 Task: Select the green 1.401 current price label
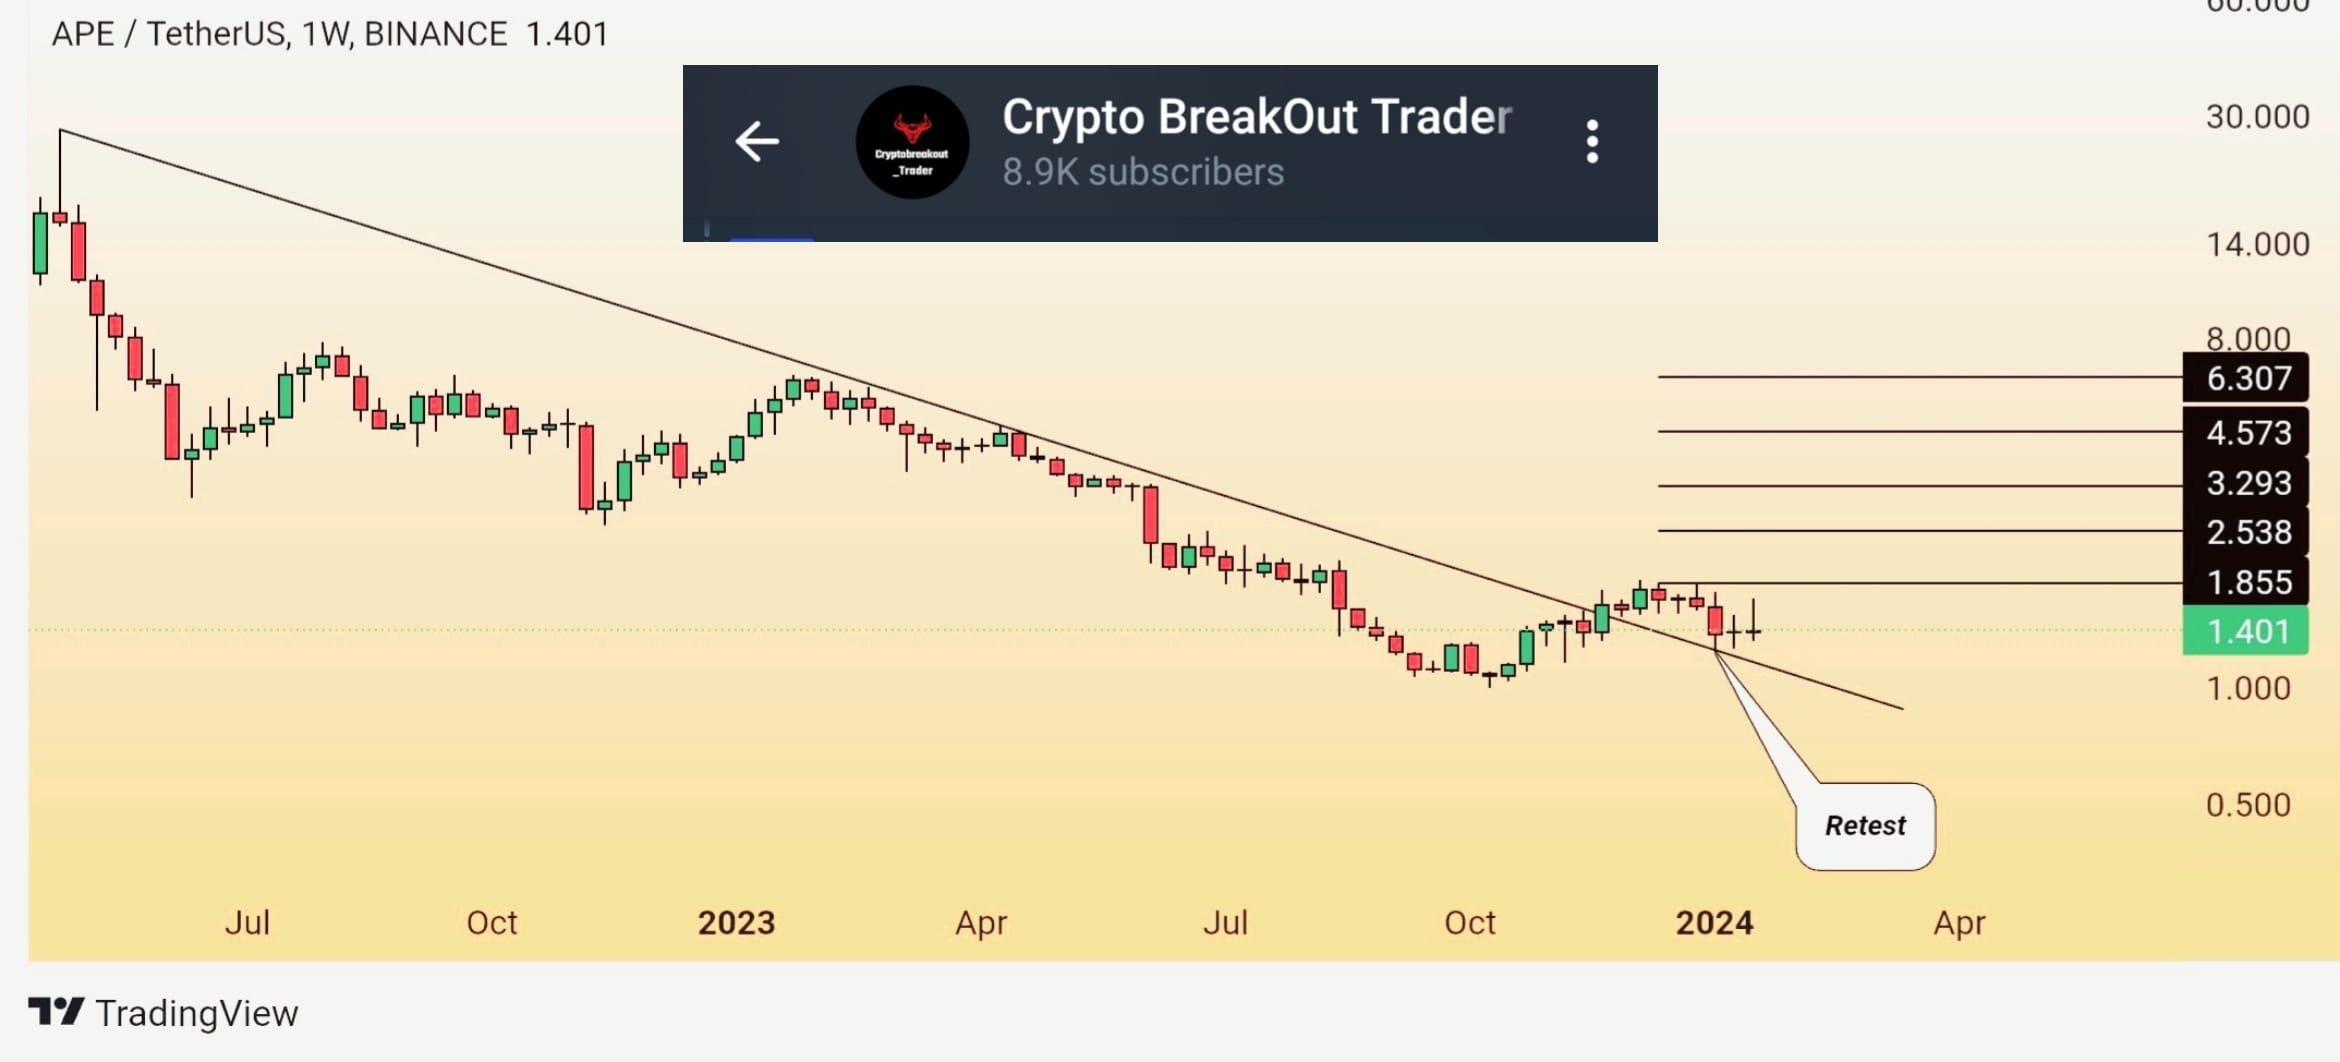pos(2246,630)
